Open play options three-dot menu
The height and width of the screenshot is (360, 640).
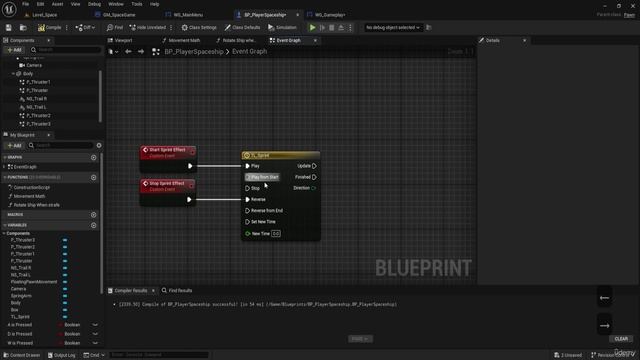click(x=350, y=27)
